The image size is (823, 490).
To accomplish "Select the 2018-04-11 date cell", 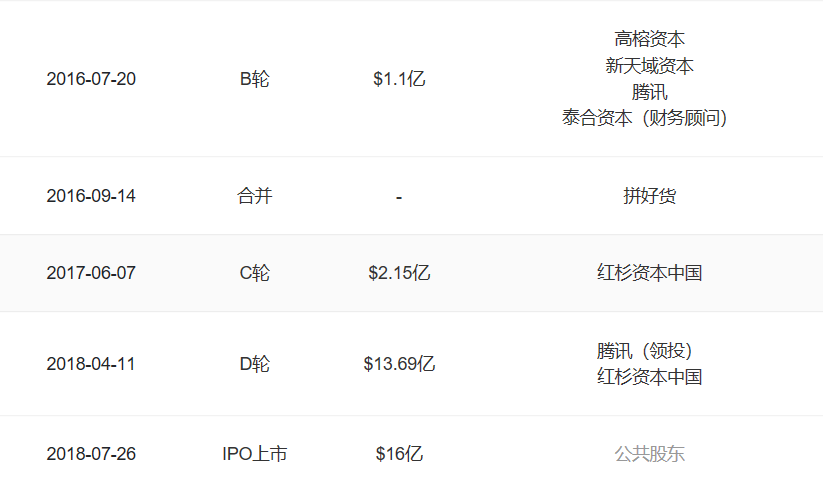I will pos(91,364).
